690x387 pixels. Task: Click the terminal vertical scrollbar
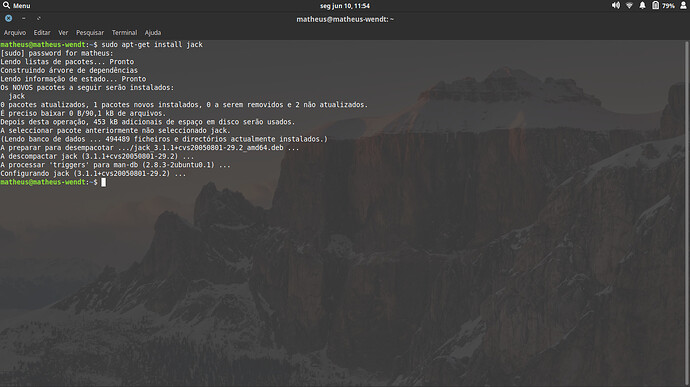point(687,214)
